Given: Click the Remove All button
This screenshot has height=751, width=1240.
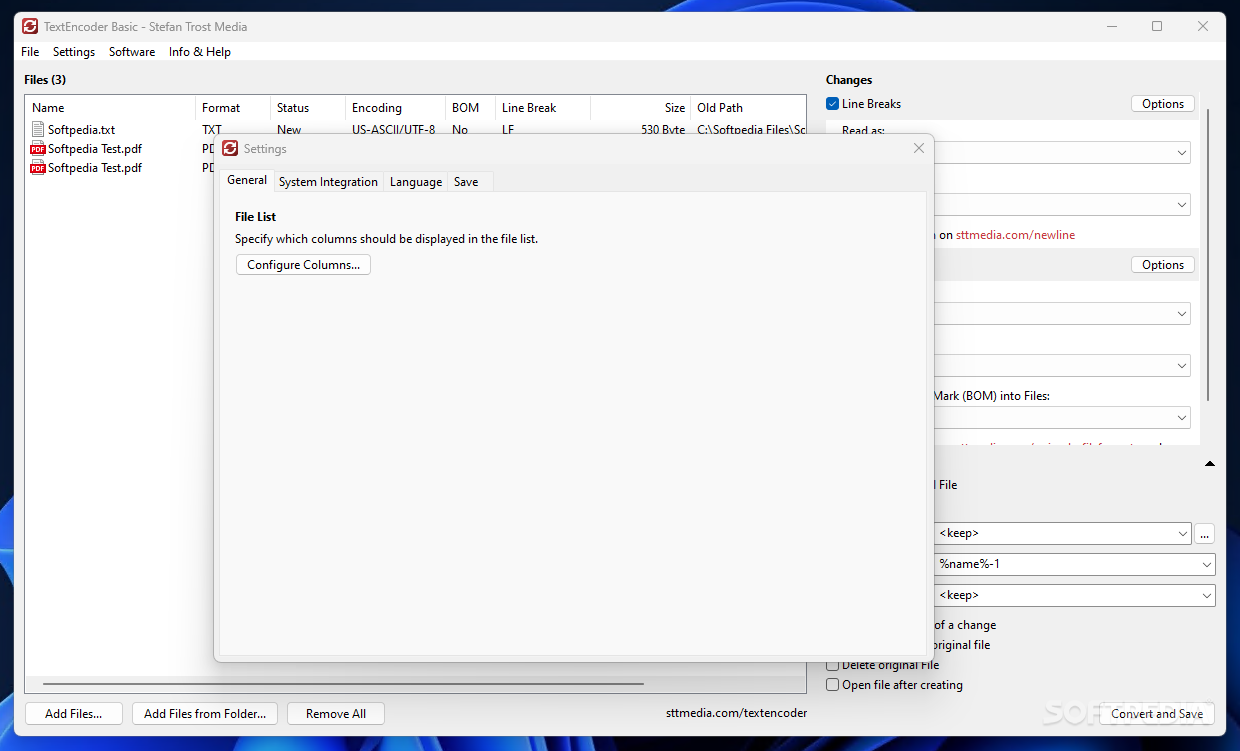Looking at the screenshot, I should (x=336, y=714).
